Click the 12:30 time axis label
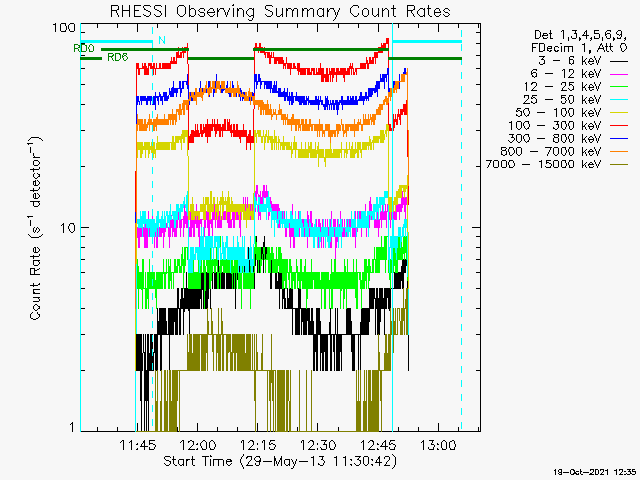 click(x=318, y=445)
